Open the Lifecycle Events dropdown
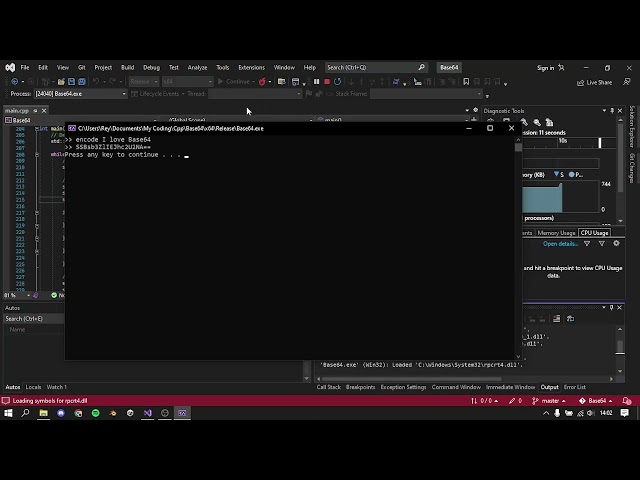 tap(158, 94)
